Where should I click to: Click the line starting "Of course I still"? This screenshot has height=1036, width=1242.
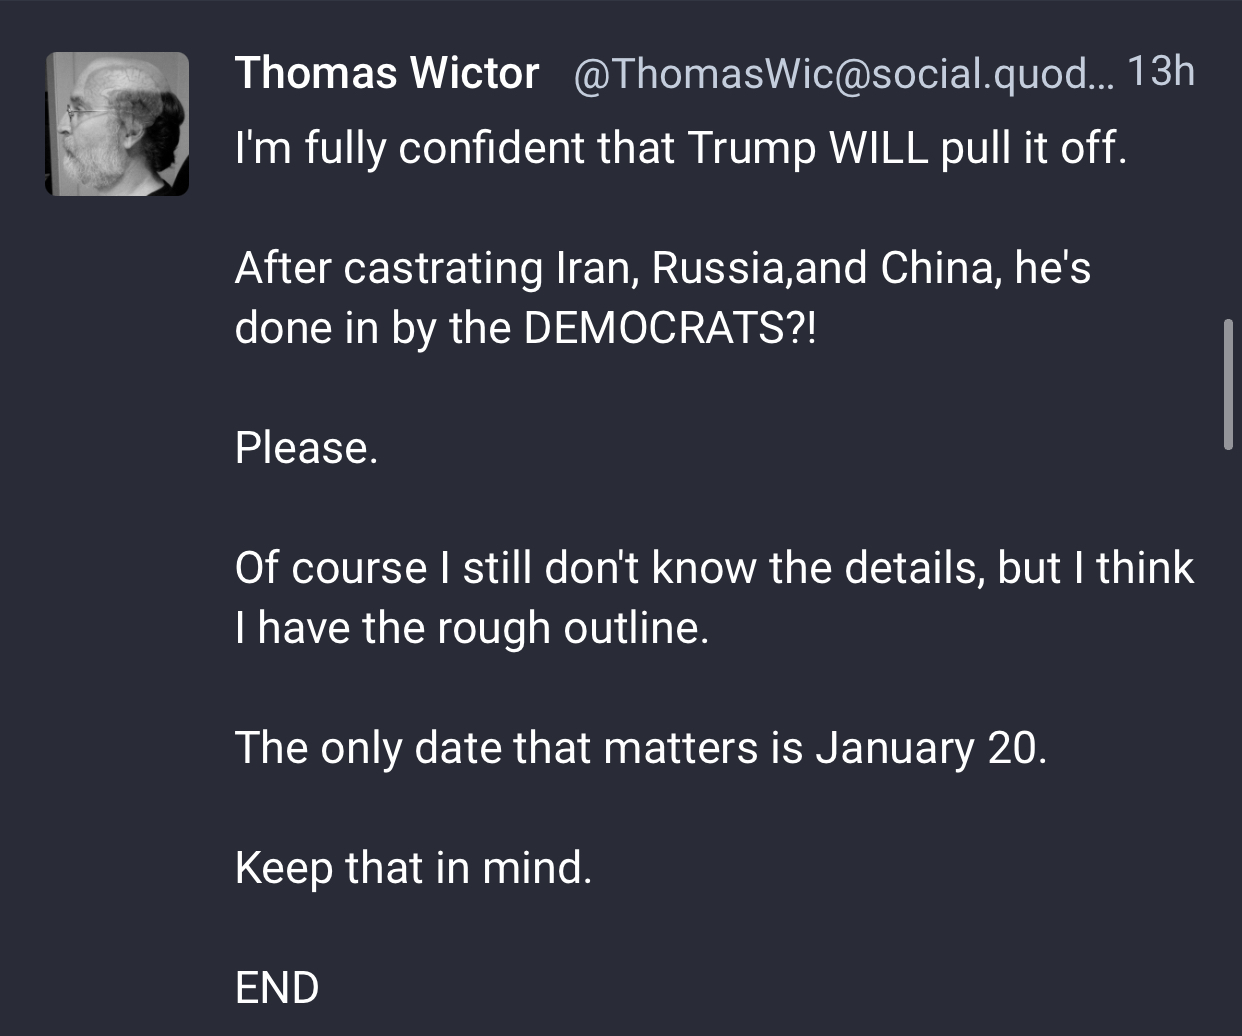pyautogui.click(x=714, y=568)
